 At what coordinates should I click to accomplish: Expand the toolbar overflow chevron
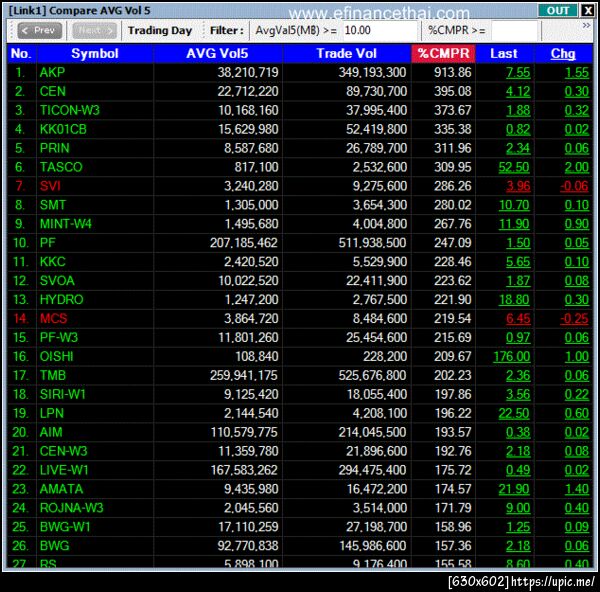(x=586, y=26)
